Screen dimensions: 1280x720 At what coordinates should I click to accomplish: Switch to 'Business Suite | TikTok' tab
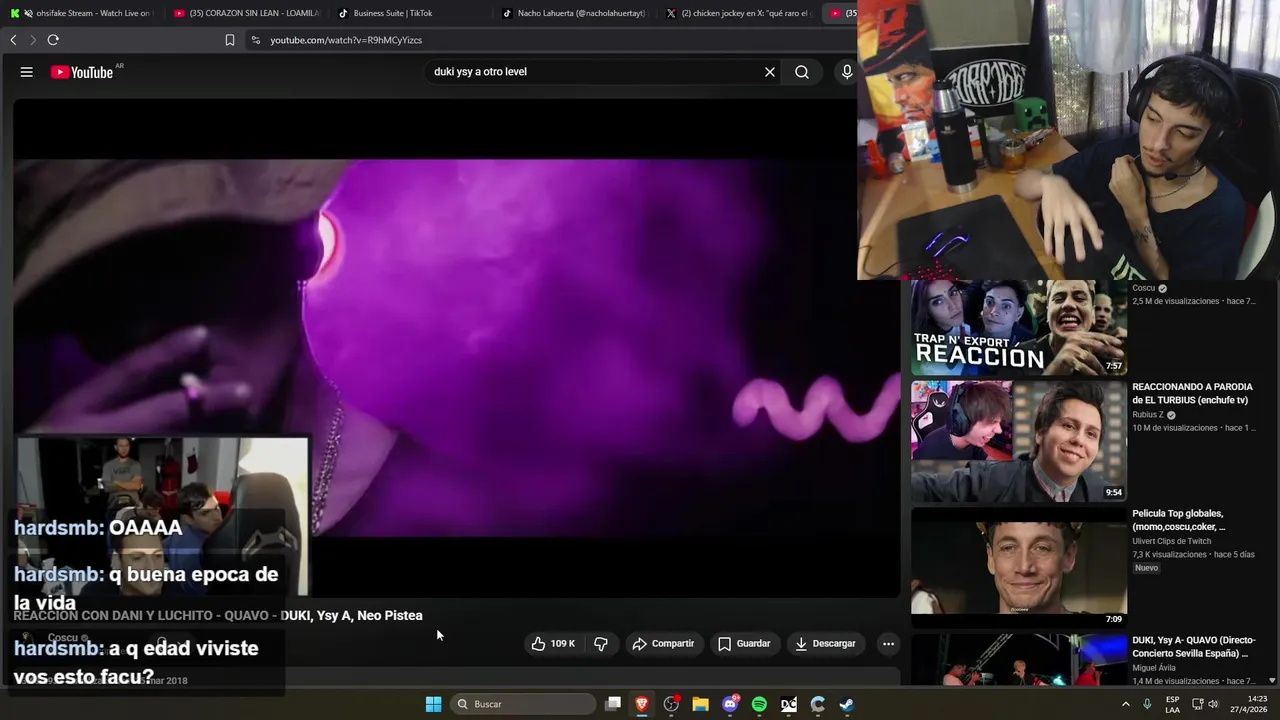tap(410, 13)
